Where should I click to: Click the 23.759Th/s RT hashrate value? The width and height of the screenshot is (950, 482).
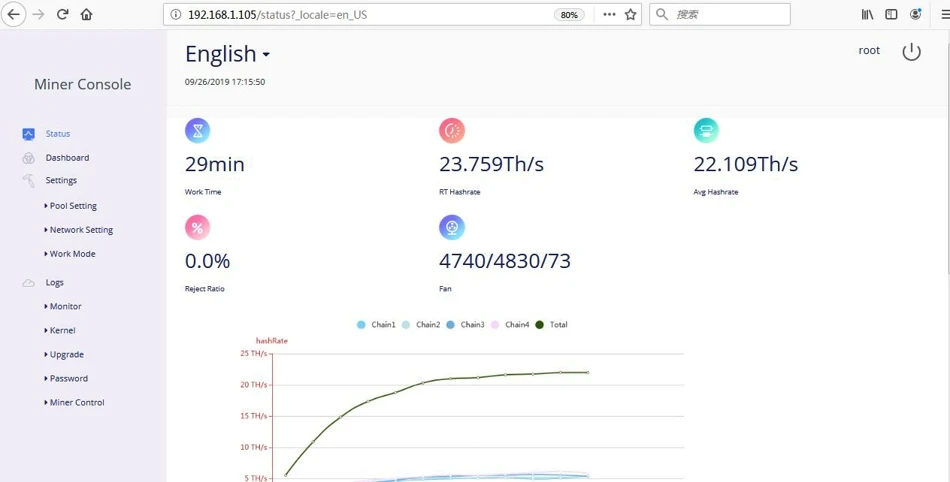[x=491, y=164]
